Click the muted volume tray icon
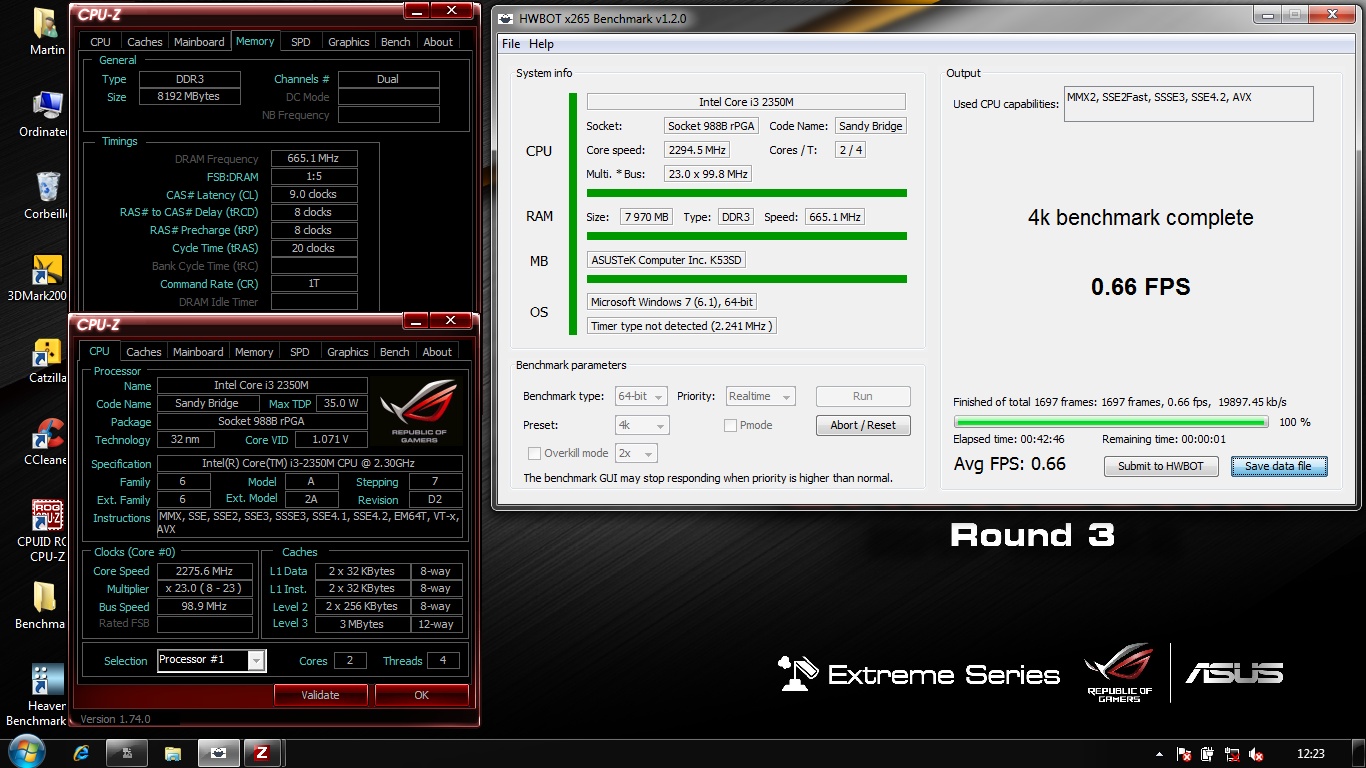This screenshot has width=1366, height=768. (1256, 755)
